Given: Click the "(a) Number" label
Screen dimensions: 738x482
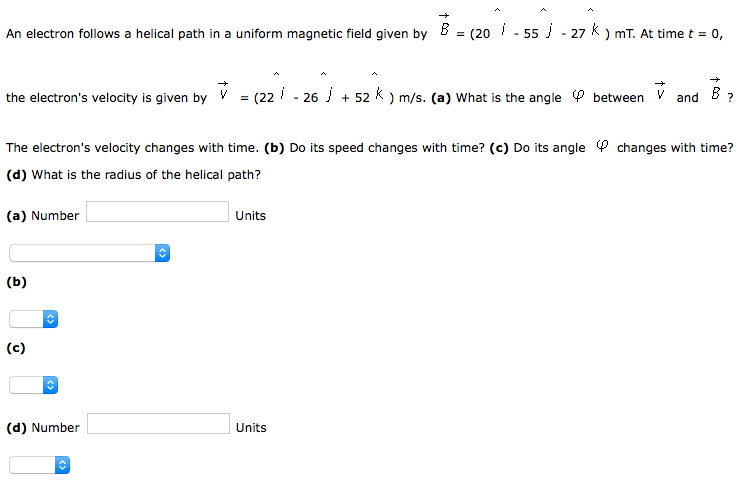Looking at the screenshot, I should pyautogui.click(x=43, y=216).
